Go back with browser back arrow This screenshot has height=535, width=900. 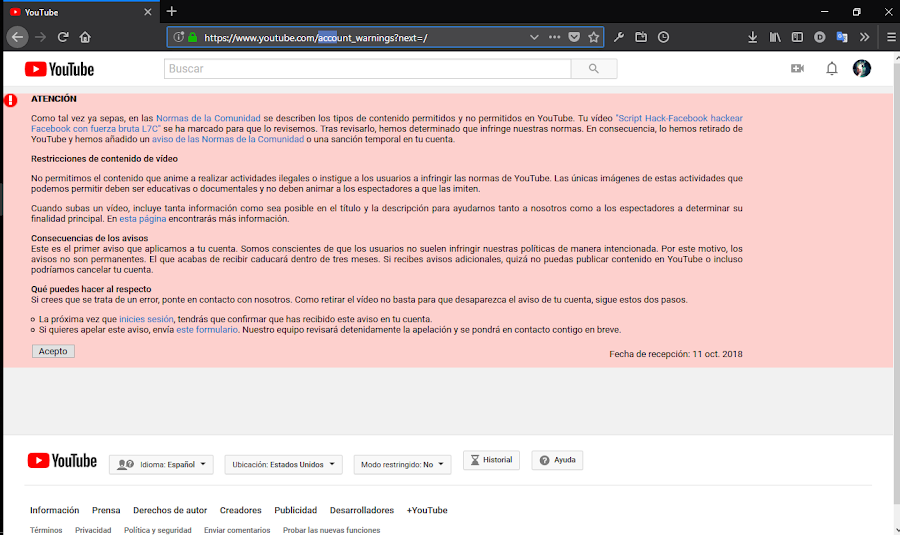click(17, 37)
